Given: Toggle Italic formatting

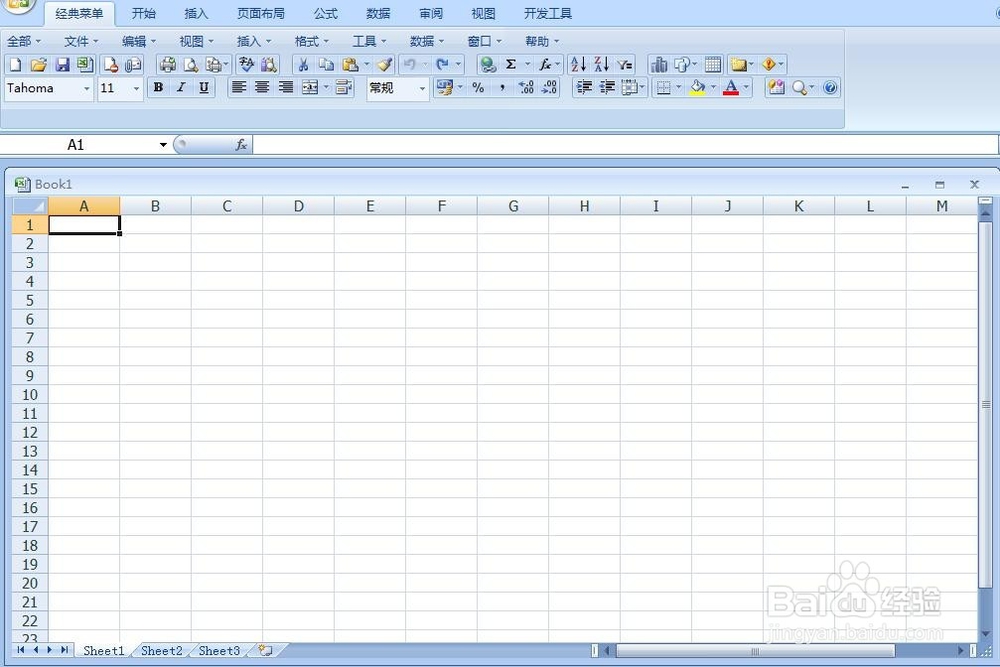Looking at the screenshot, I should (181, 88).
